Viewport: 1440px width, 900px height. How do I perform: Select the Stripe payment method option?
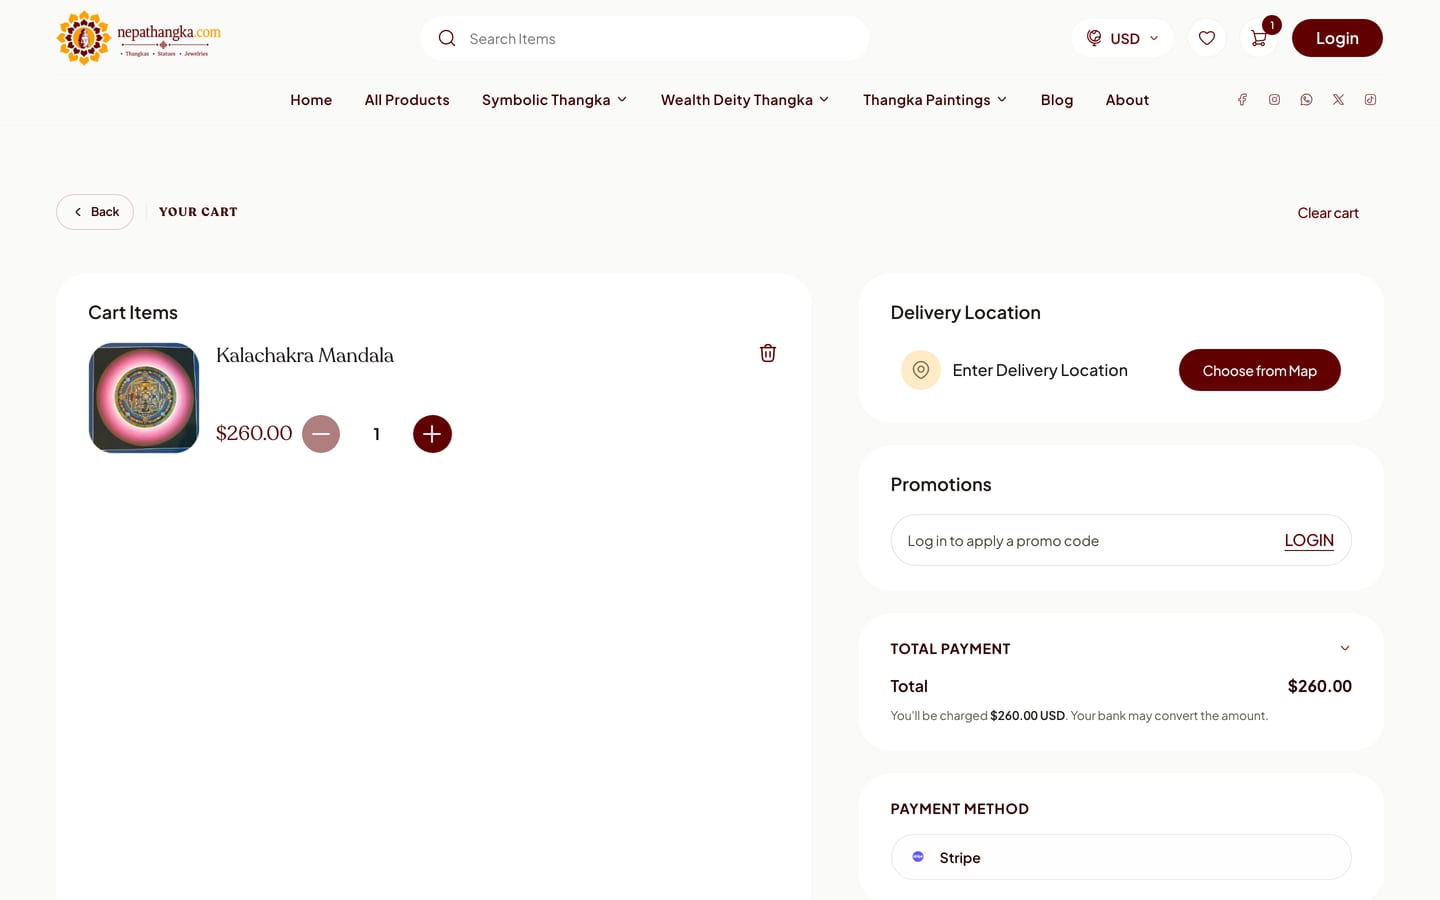[1121, 857]
